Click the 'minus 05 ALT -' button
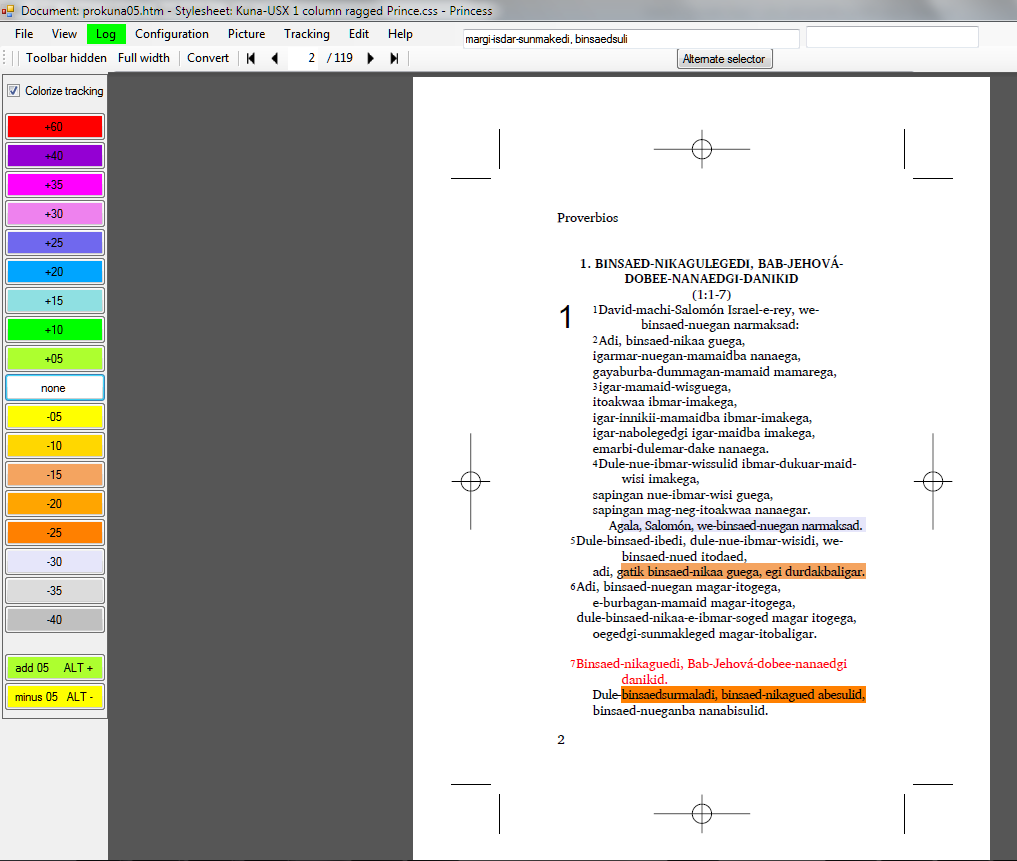 [54, 697]
